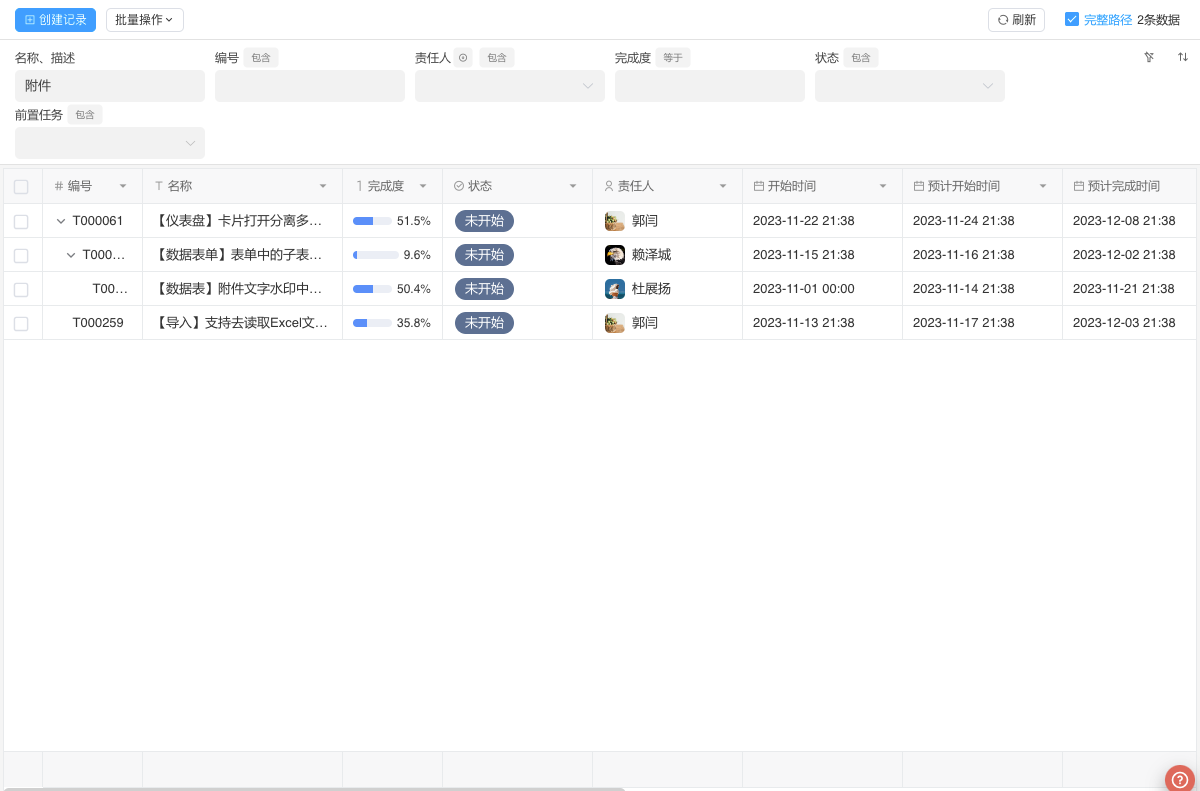This screenshot has height=791, width=1200.
Task: Click 杜展扬's avatar image
Action: click(x=615, y=289)
